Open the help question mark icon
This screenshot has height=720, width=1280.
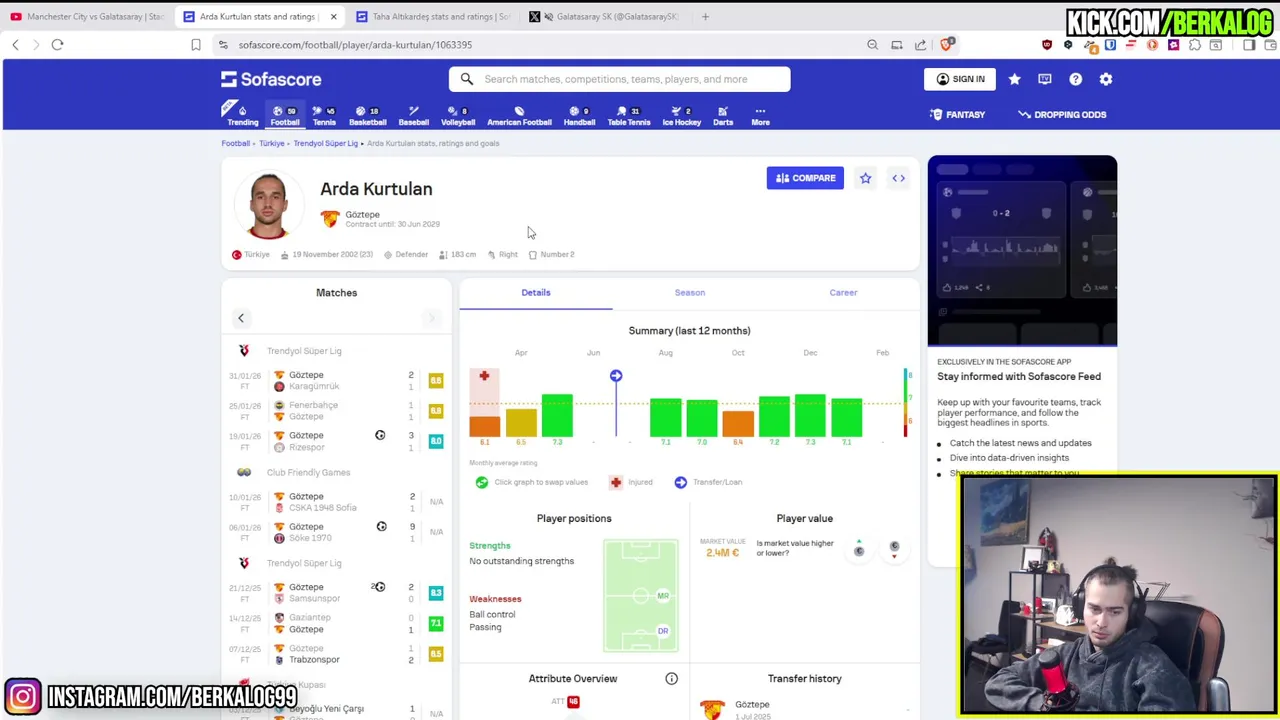(1075, 79)
